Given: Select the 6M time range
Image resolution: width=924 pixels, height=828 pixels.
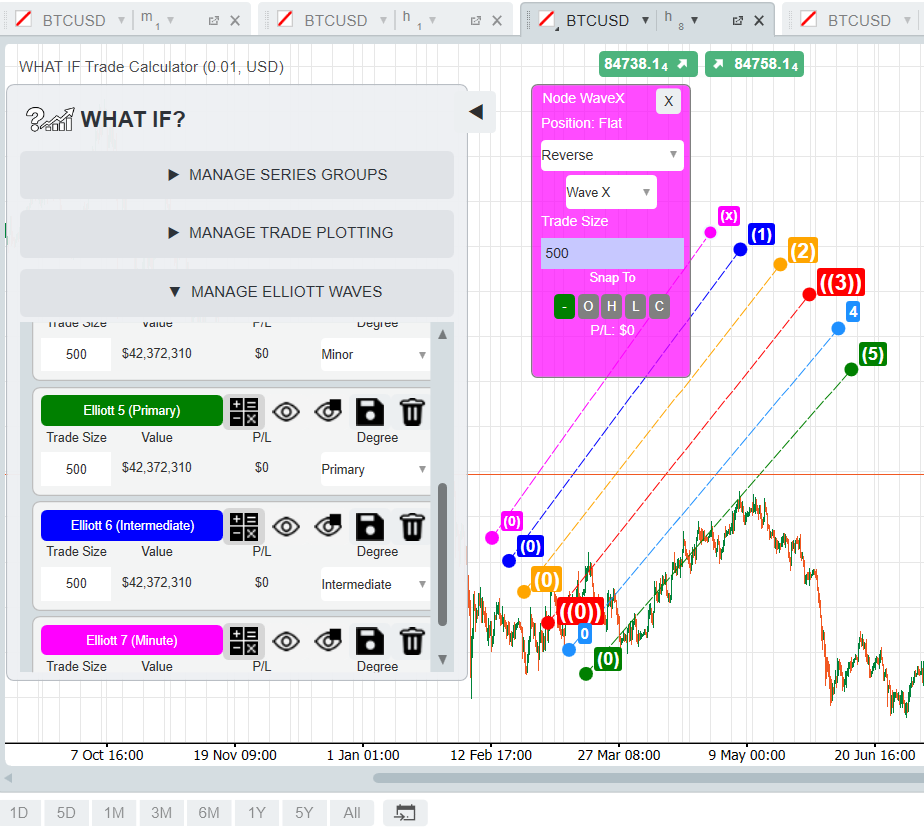Looking at the screenshot, I should (209, 813).
